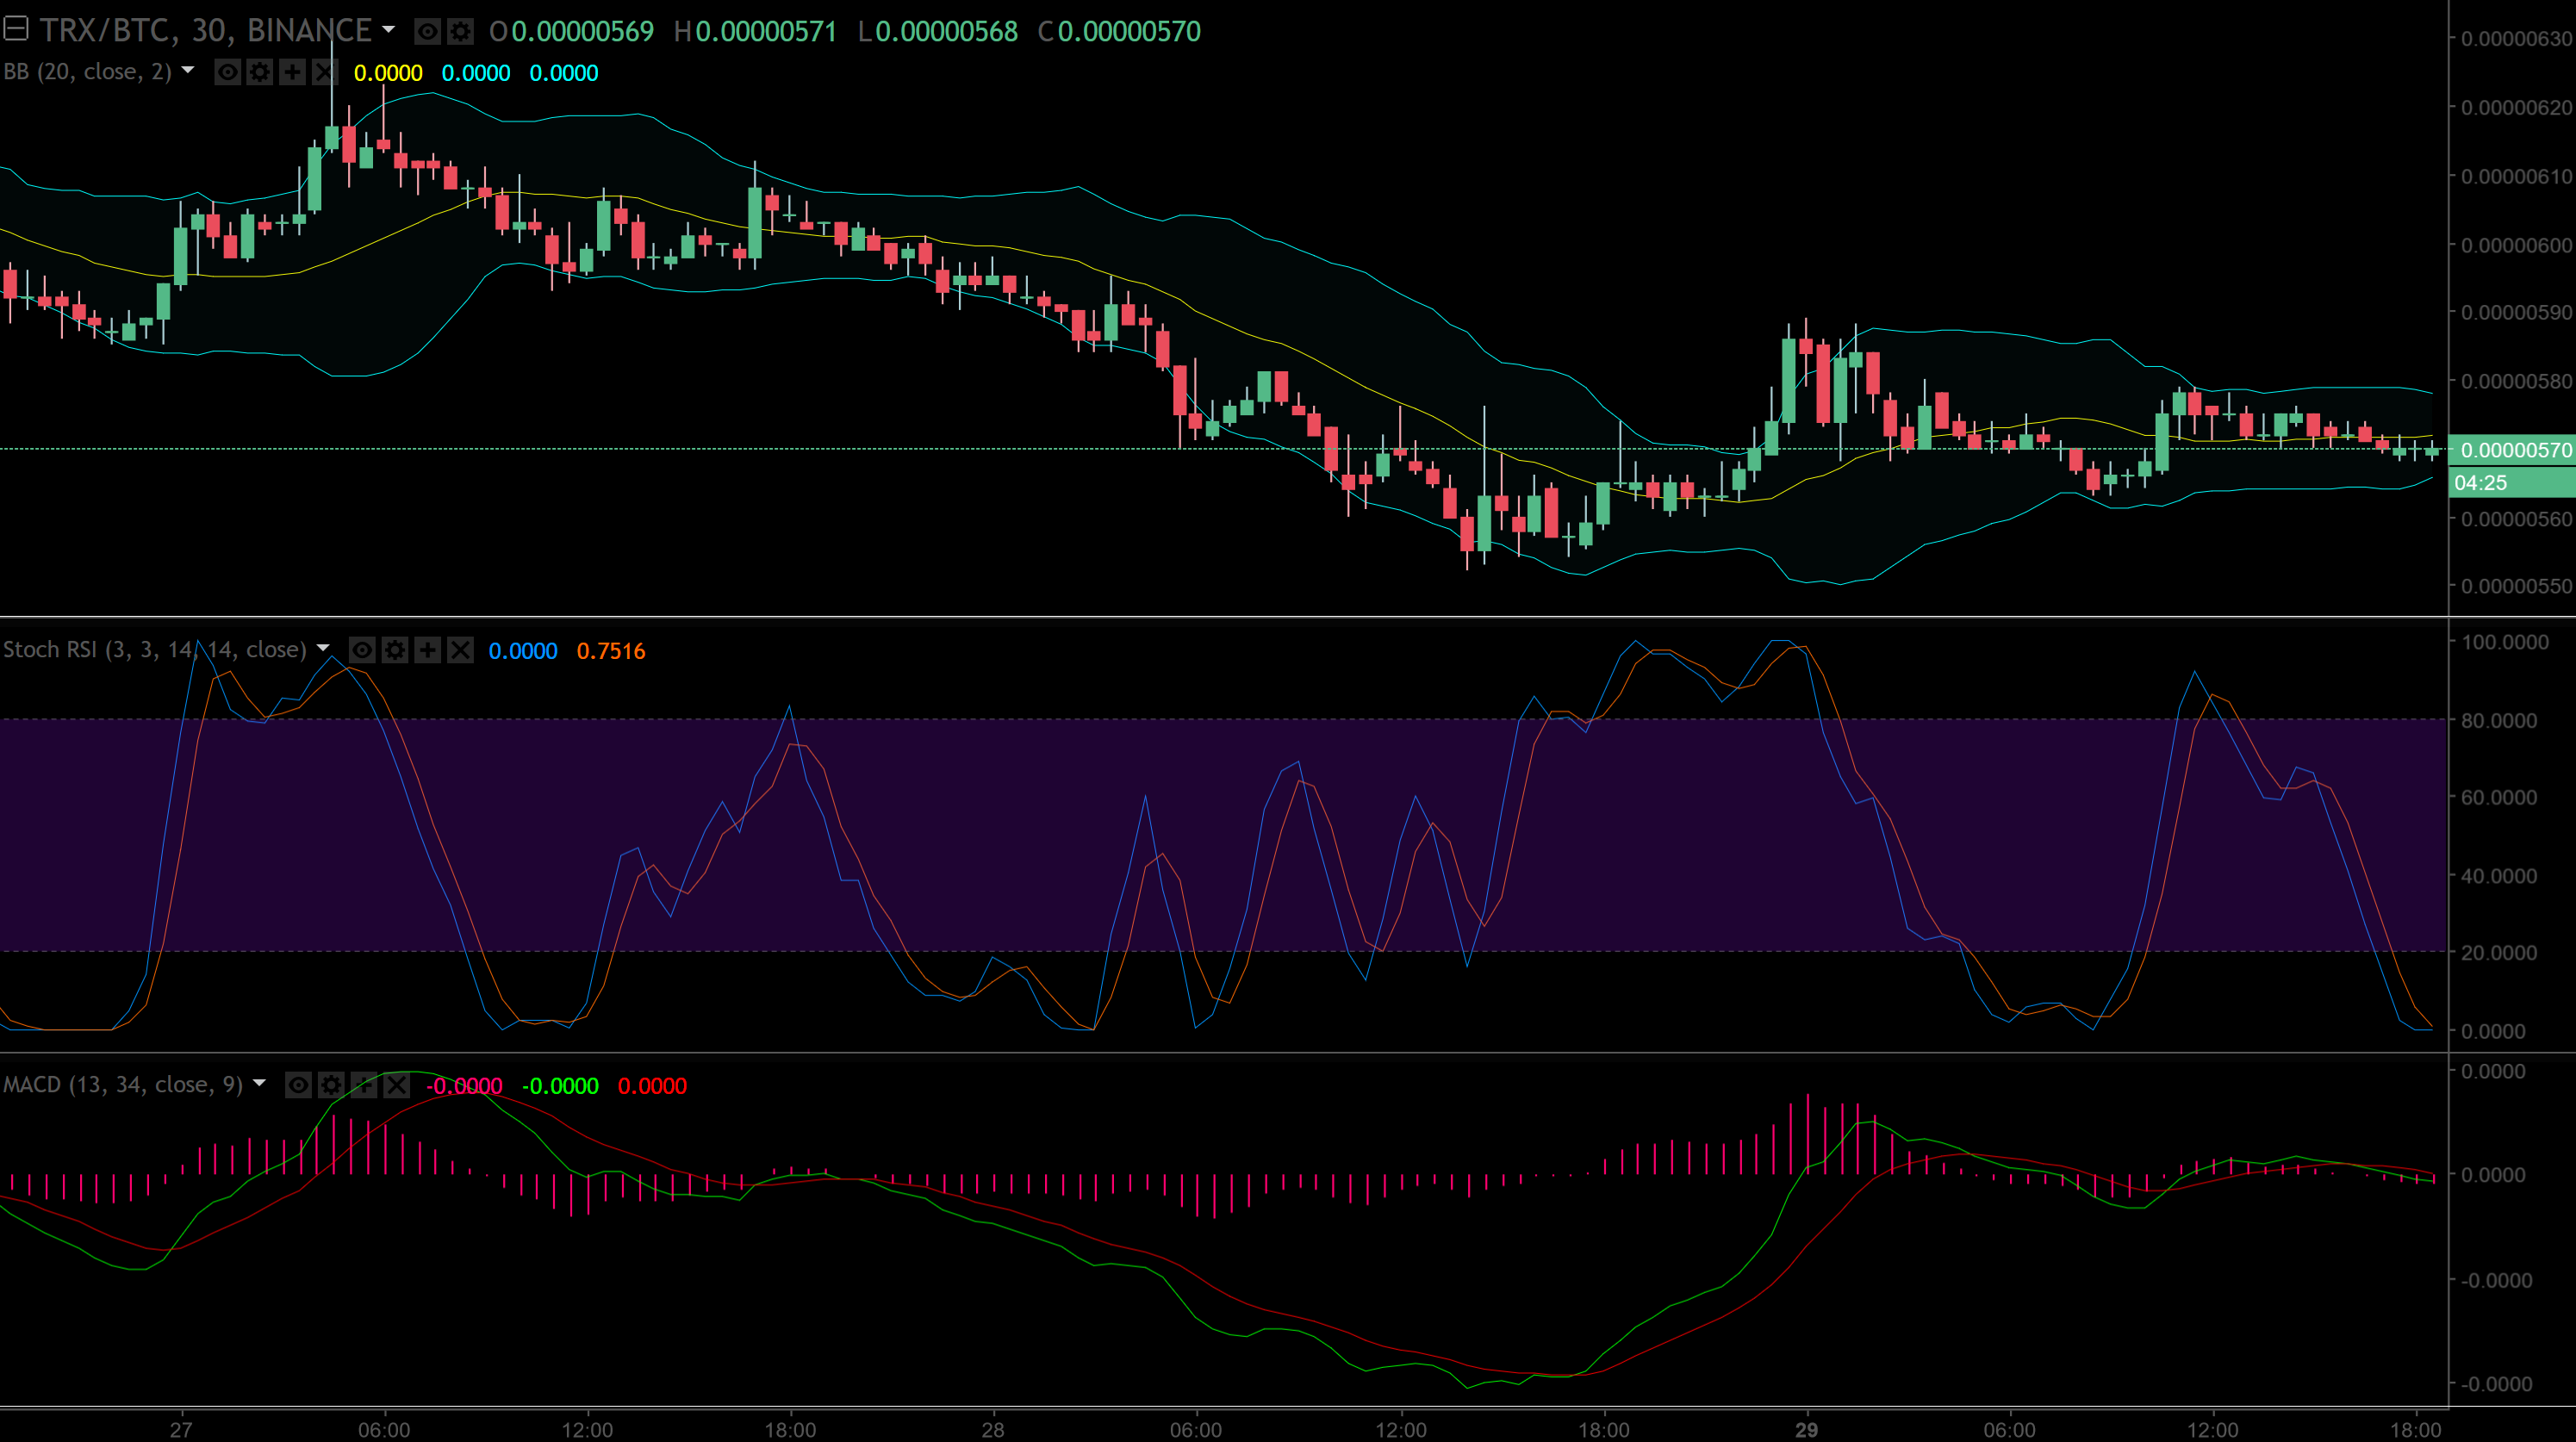Toggle Stoch RSI visibility eye icon
Image resolution: width=2576 pixels, height=1442 pixels.
click(362, 650)
